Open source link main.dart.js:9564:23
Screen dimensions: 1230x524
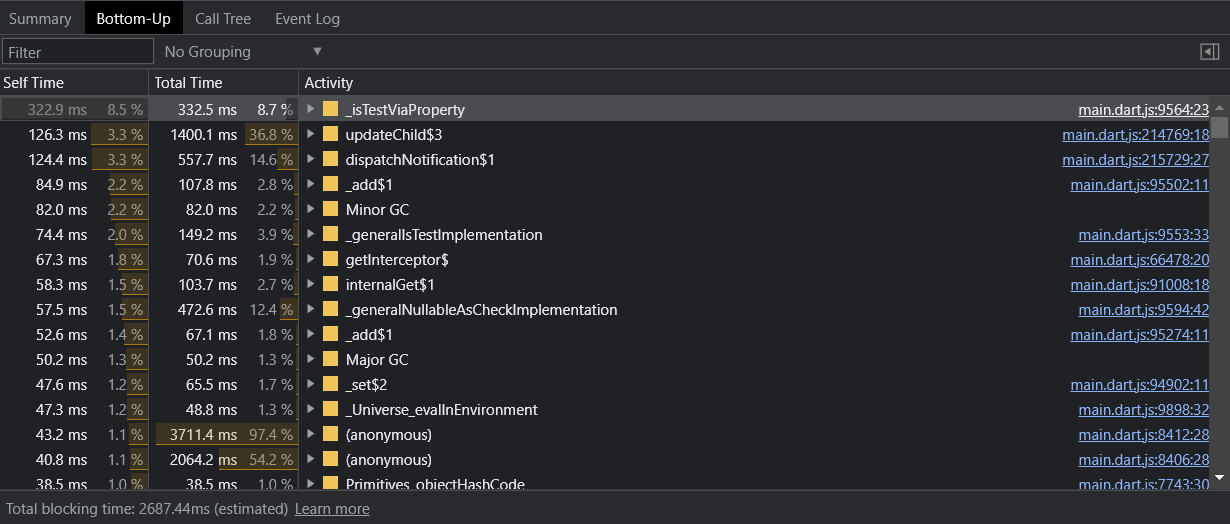[x=1143, y=109]
